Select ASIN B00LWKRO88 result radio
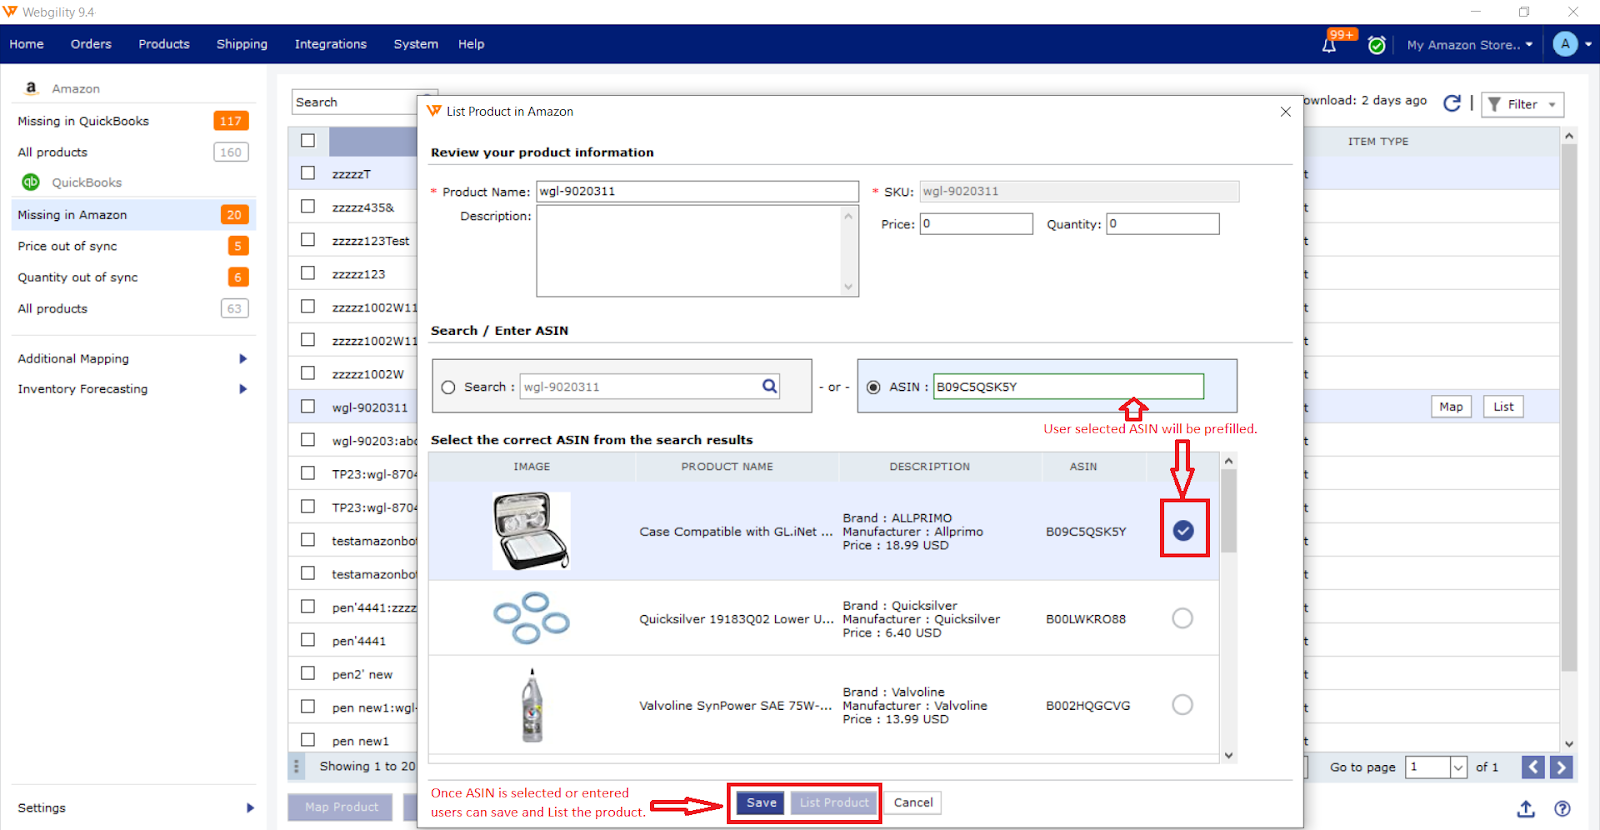This screenshot has width=1600, height=830. (1182, 618)
